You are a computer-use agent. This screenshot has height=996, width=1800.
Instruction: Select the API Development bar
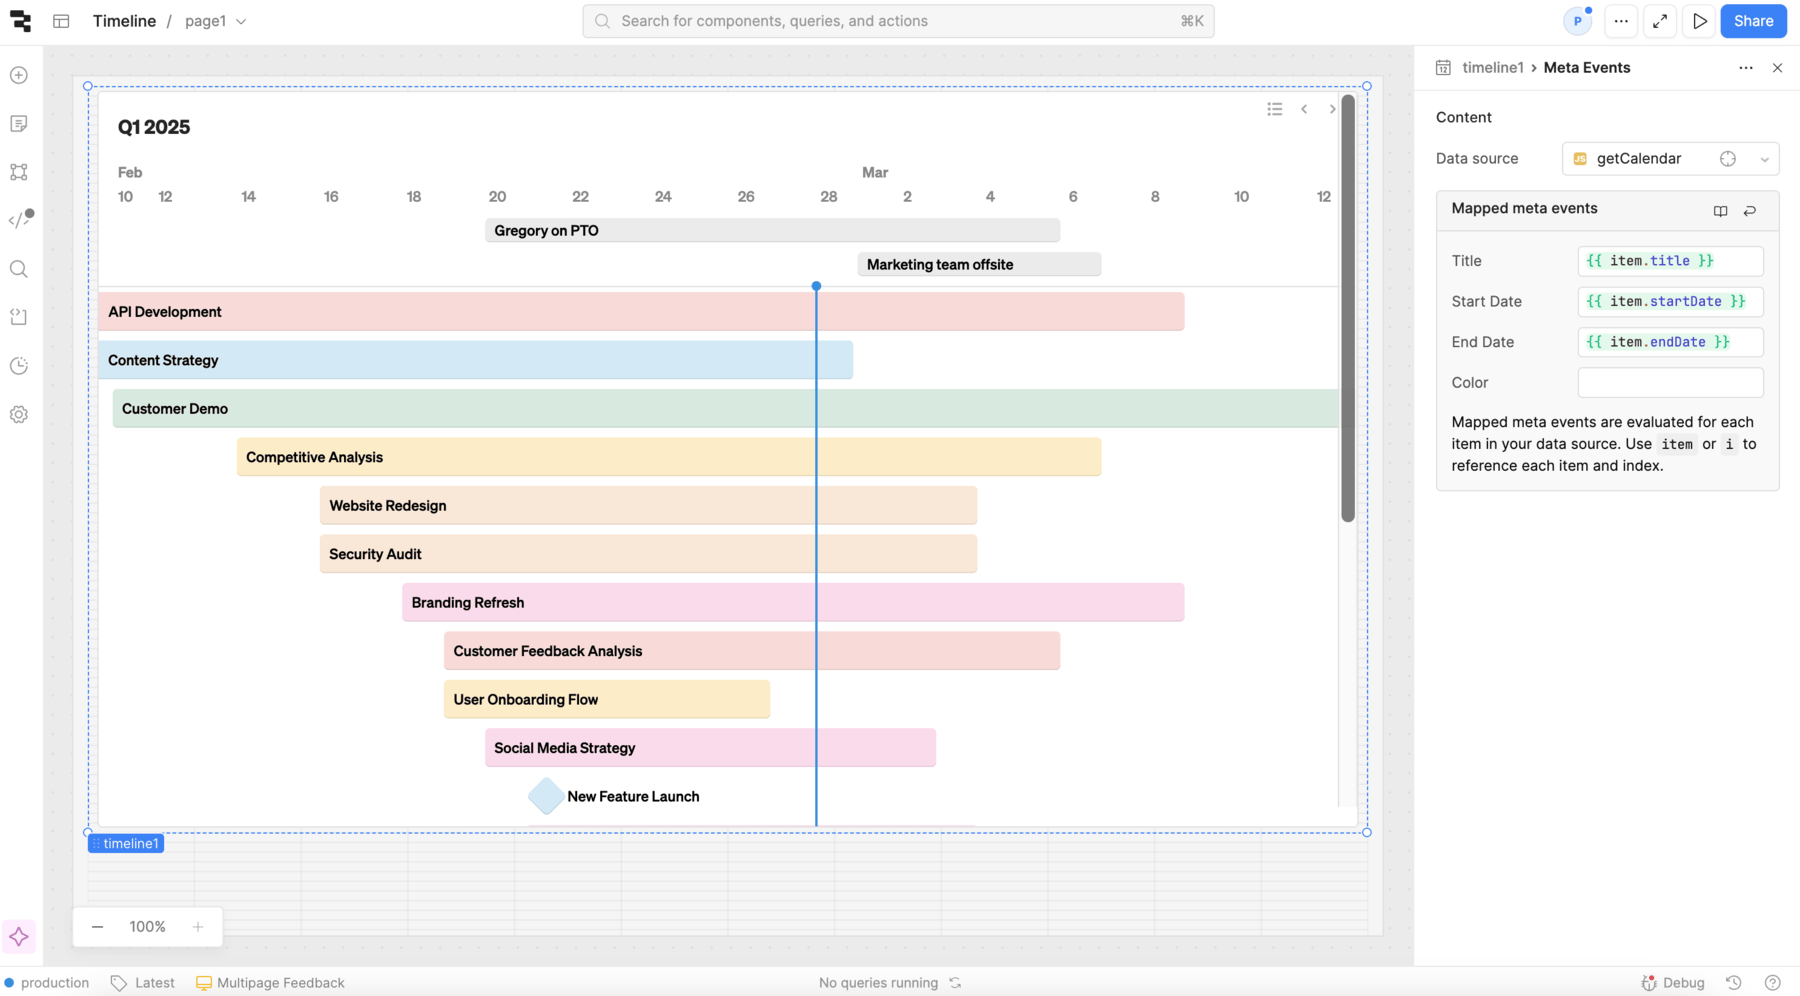click(641, 312)
